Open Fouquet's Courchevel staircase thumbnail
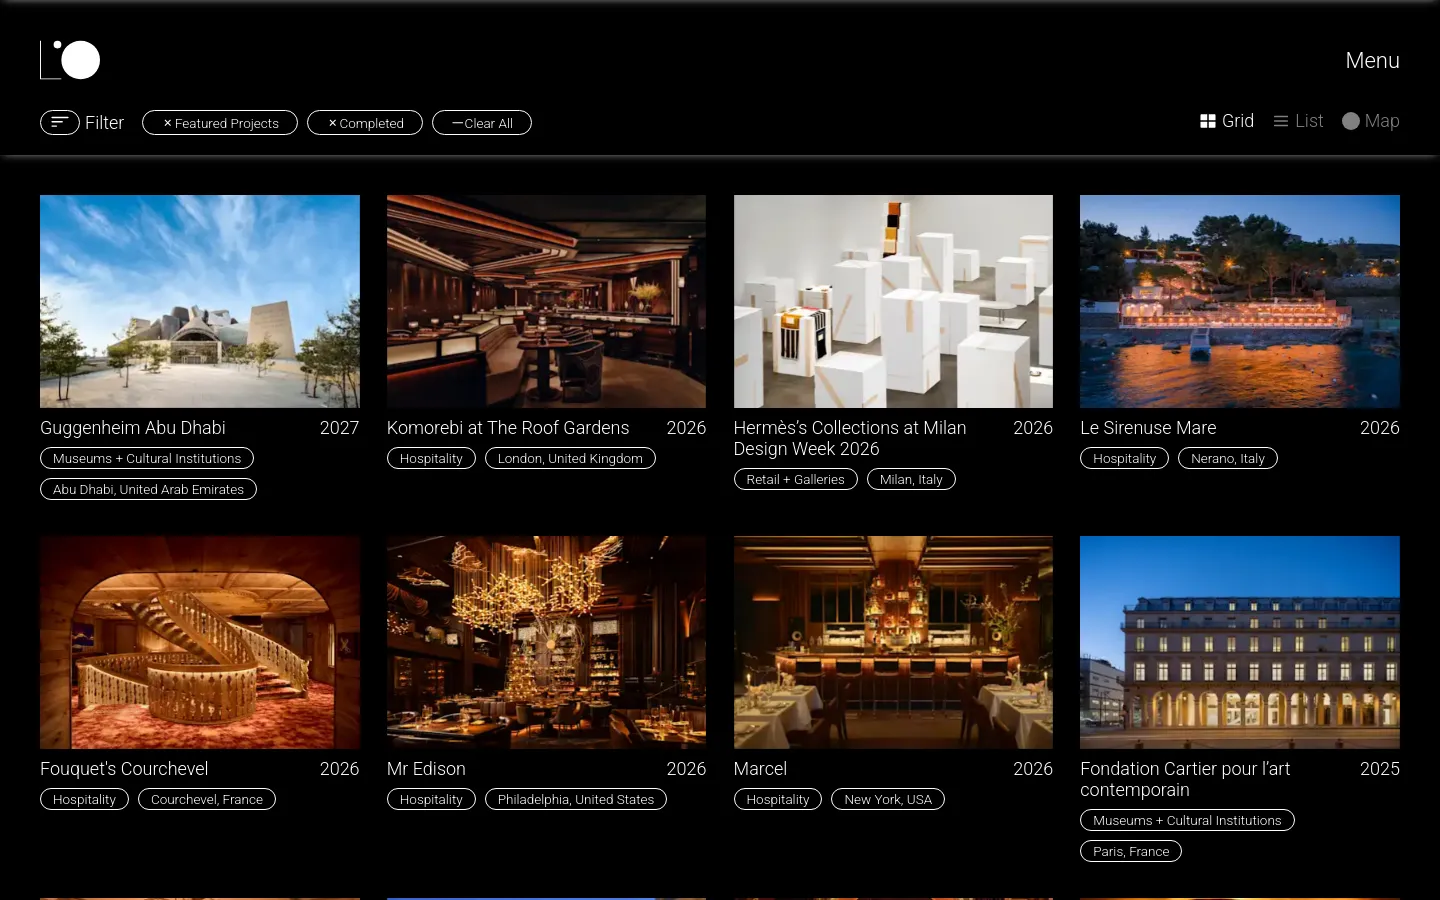 click(200, 642)
